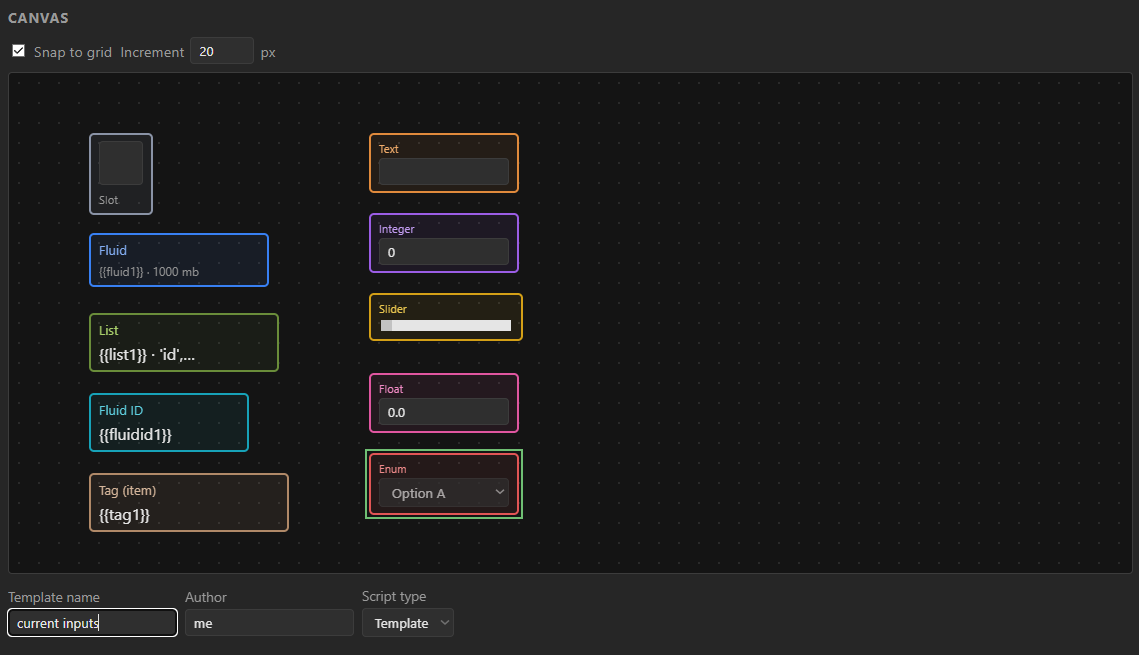The height and width of the screenshot is (655, 1139).
Task: Select the List widget card
Action: point(184,342)
